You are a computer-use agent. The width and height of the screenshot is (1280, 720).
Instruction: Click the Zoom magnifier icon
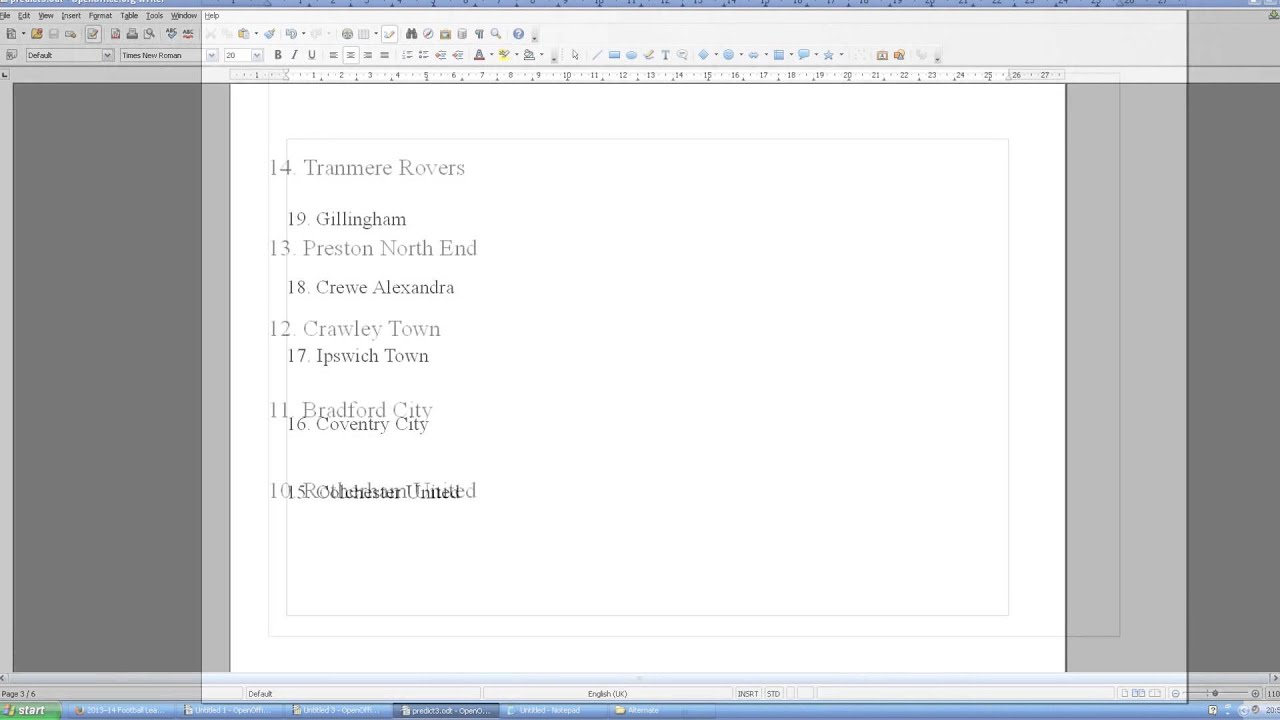click(x=495, y=34)
